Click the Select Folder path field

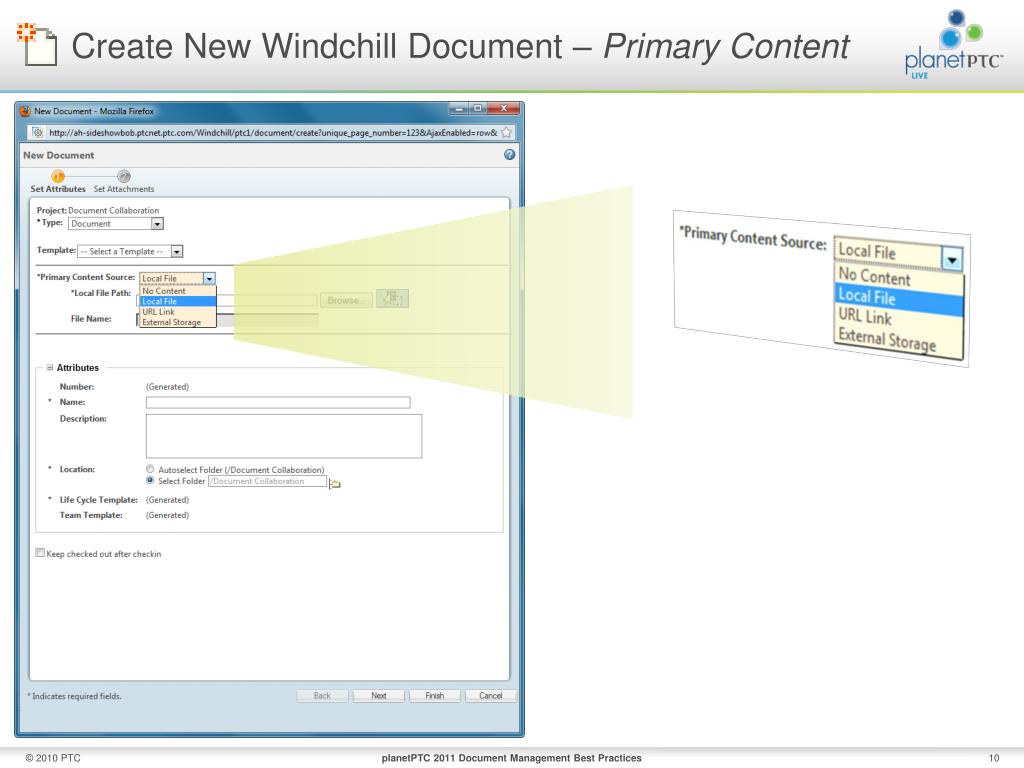click(x=267, y=481)
